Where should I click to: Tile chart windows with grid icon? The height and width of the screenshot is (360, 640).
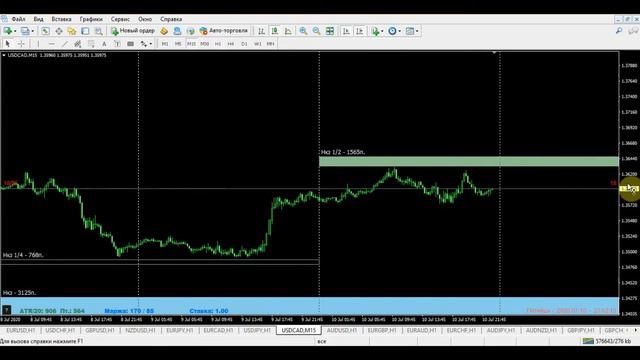pyautogui.click(x=330, y=31)
